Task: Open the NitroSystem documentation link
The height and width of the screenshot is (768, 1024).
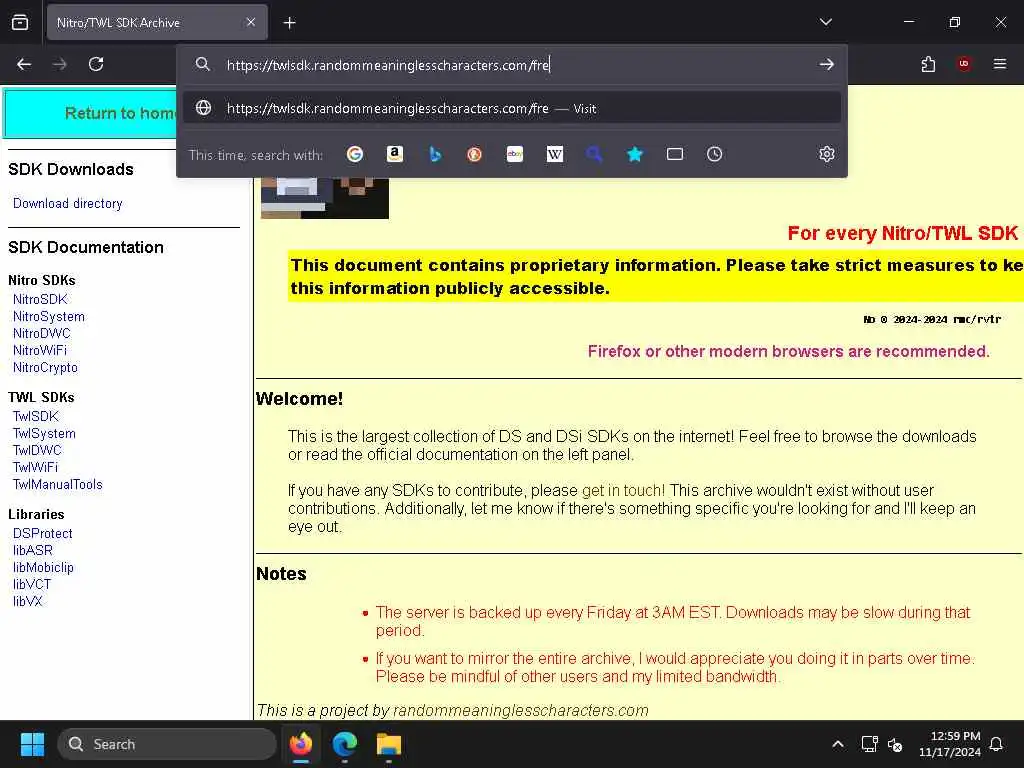Action: point(49,316)
